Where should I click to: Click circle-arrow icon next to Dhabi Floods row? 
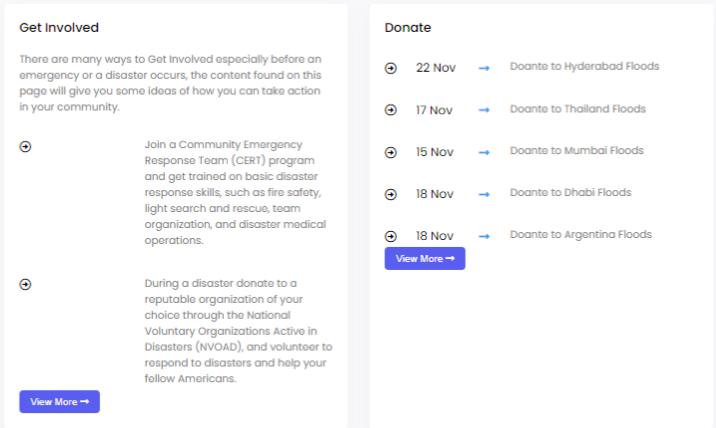point(390,194)
